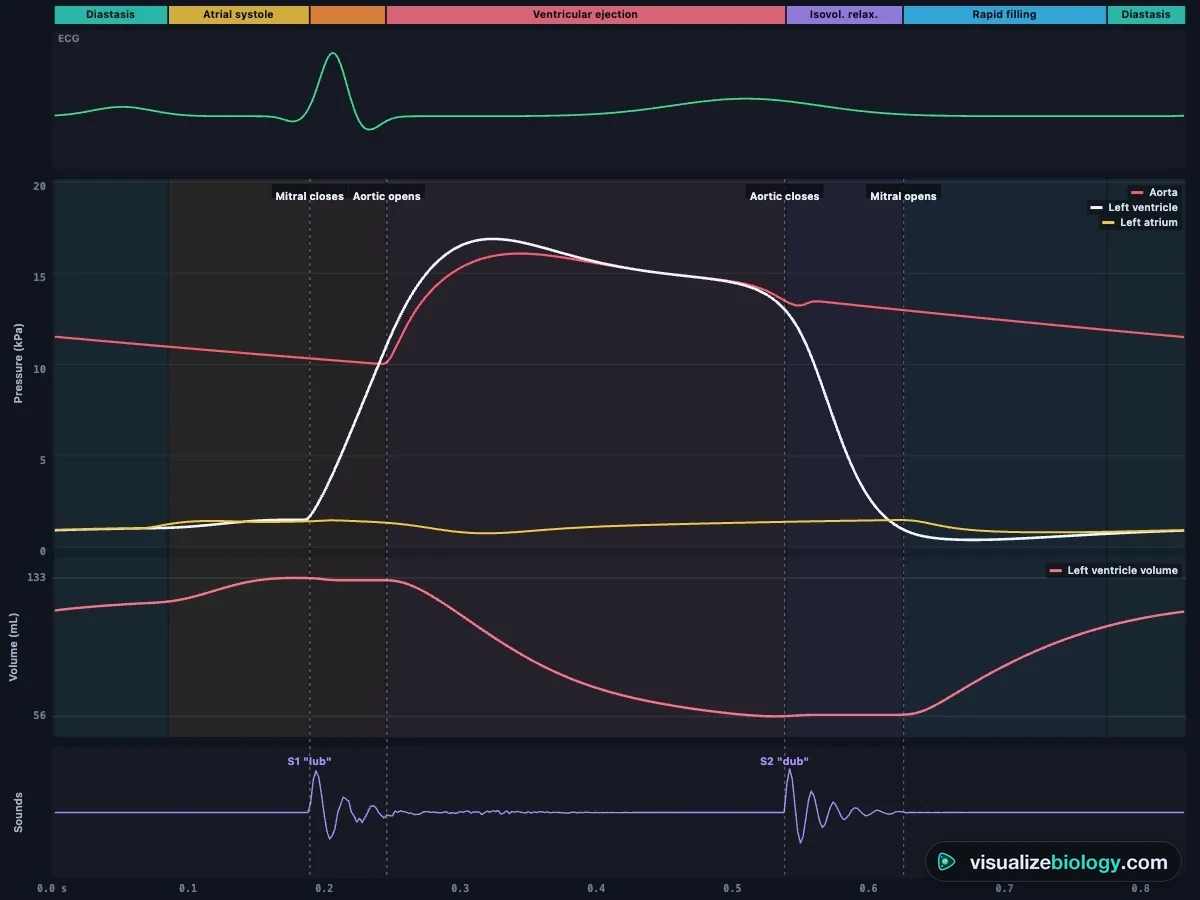Click the Aorta legend color swatch
This screenshot has height=900, width=1200.
[1136, 192]
